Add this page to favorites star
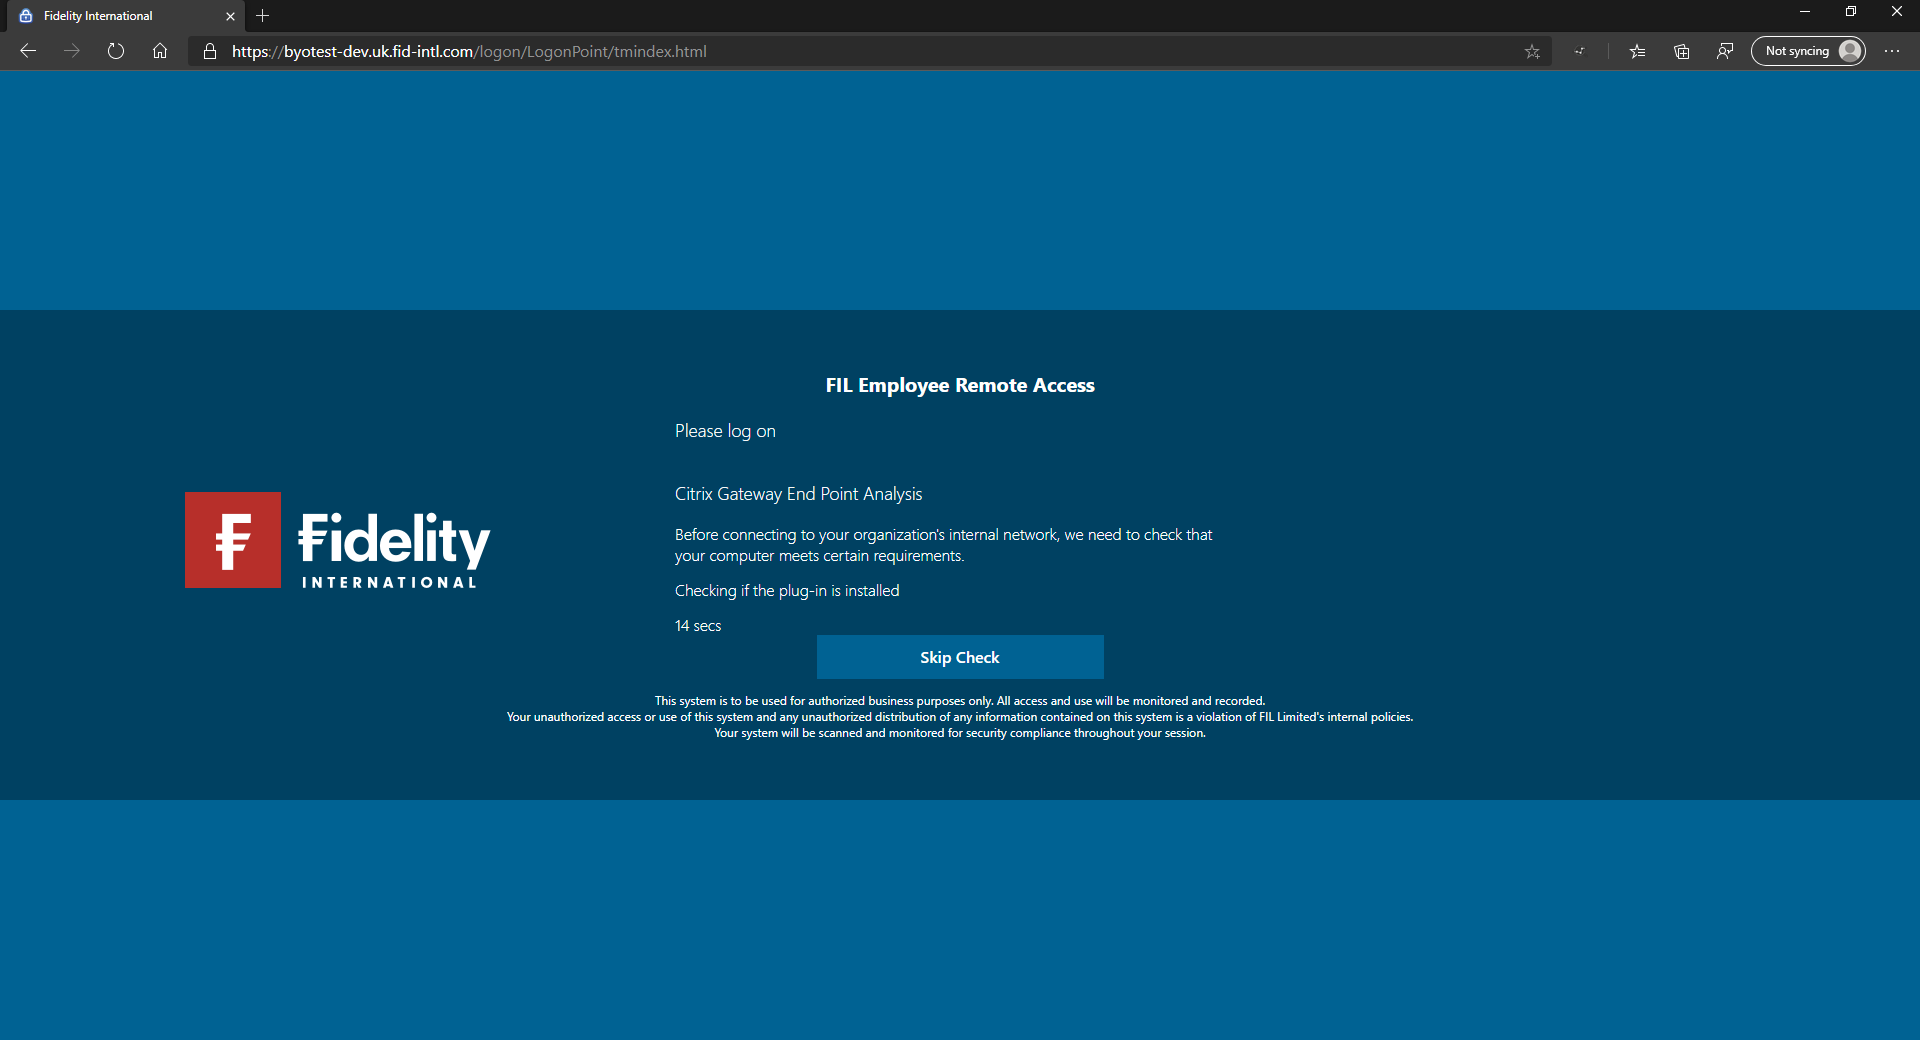1920x1040 pixels. coord(1532,51)
